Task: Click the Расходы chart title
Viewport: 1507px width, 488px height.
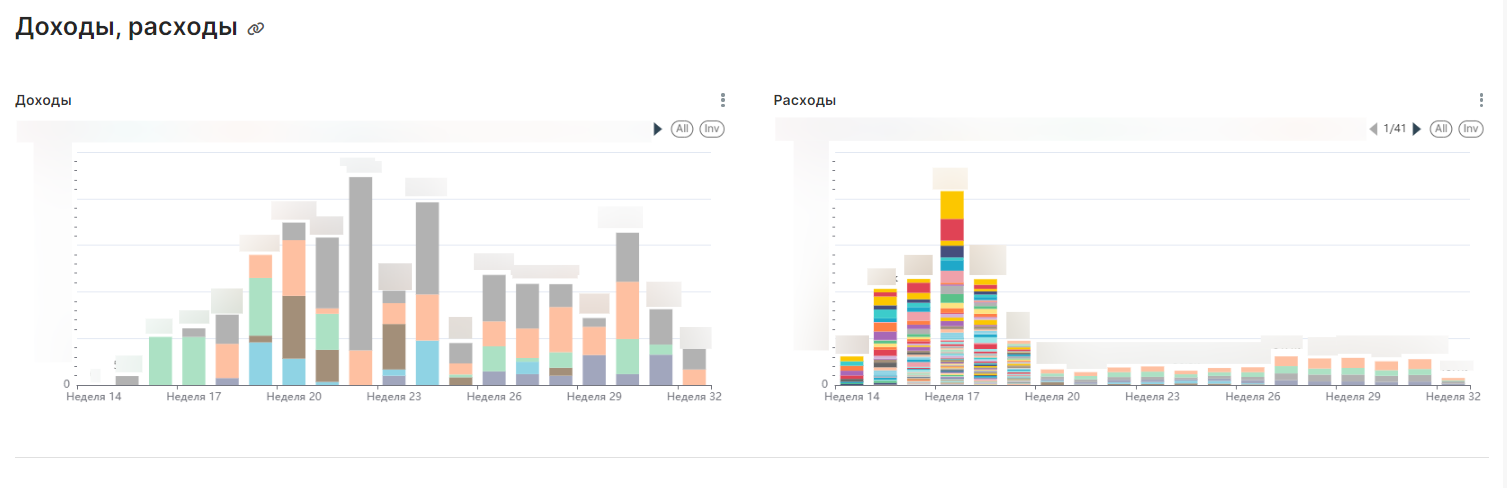Action: [805, 100]
